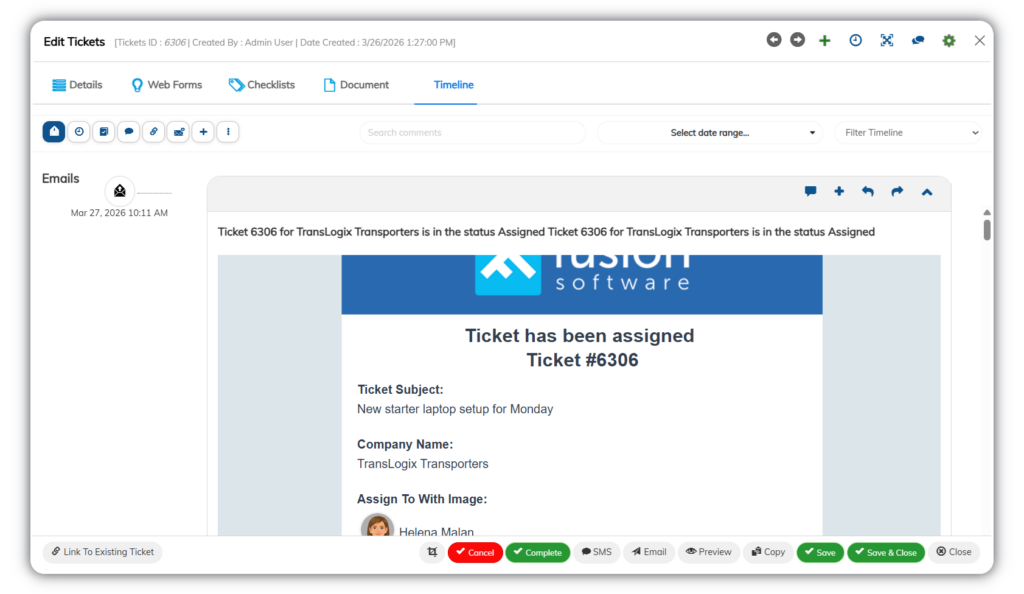Viewport: 1024px width, 594px height.
Task: Mark the ticket Complete
Action: coord(537,552)
